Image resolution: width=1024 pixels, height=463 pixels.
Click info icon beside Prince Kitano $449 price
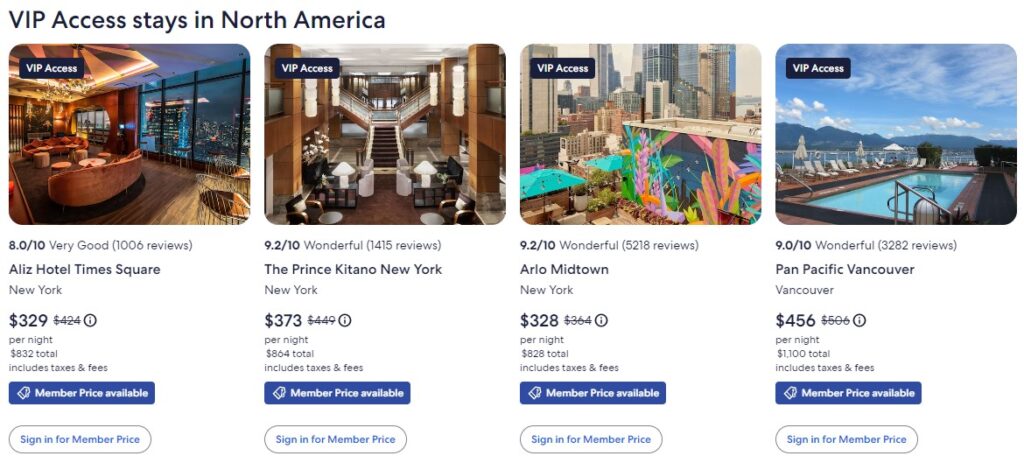coord(345,321)
